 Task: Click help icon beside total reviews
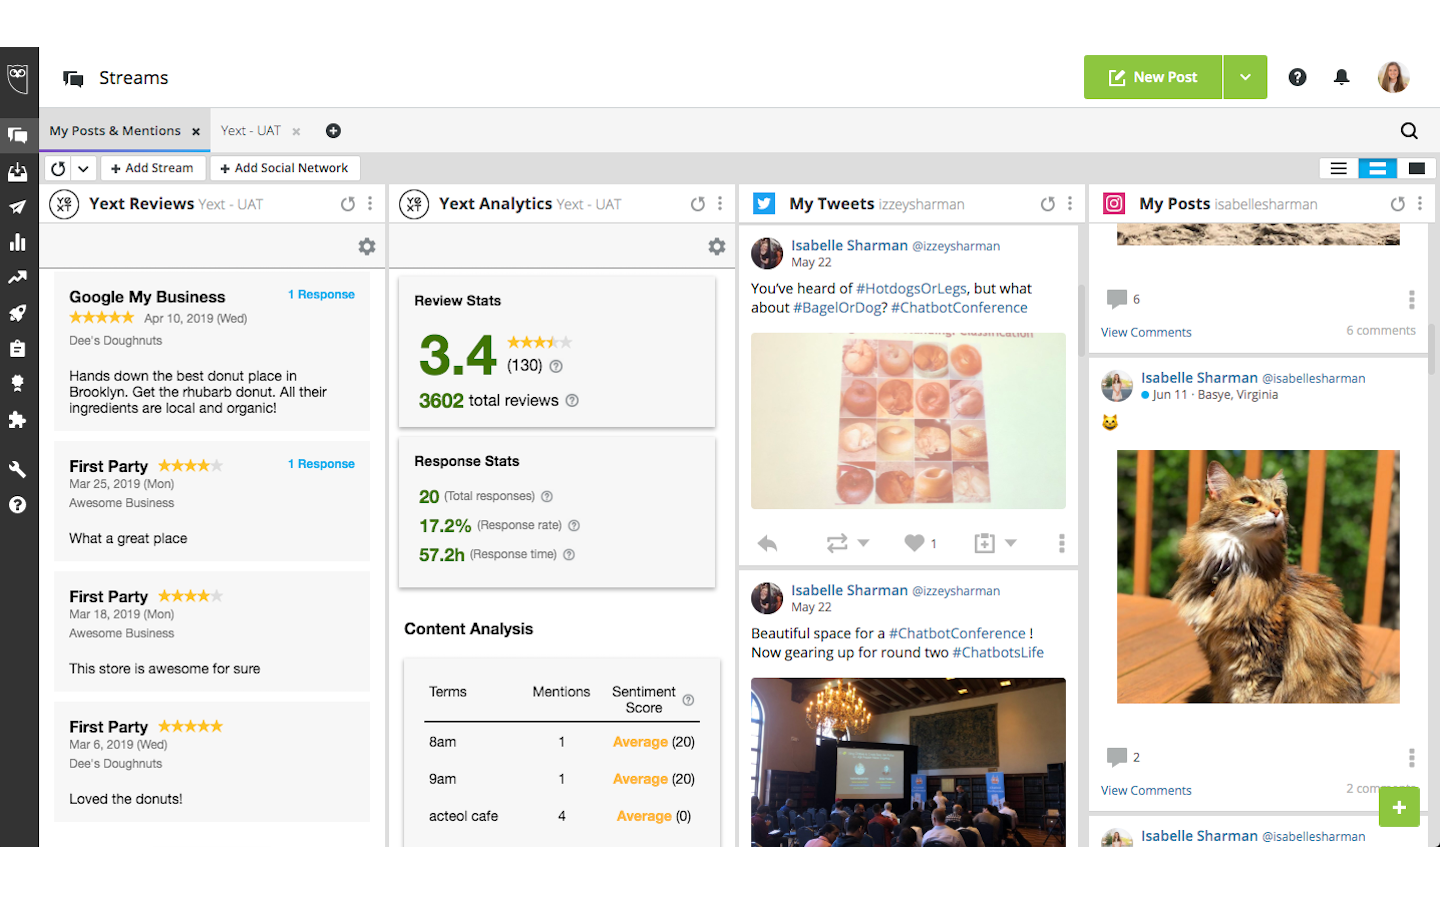coord(572,400)
